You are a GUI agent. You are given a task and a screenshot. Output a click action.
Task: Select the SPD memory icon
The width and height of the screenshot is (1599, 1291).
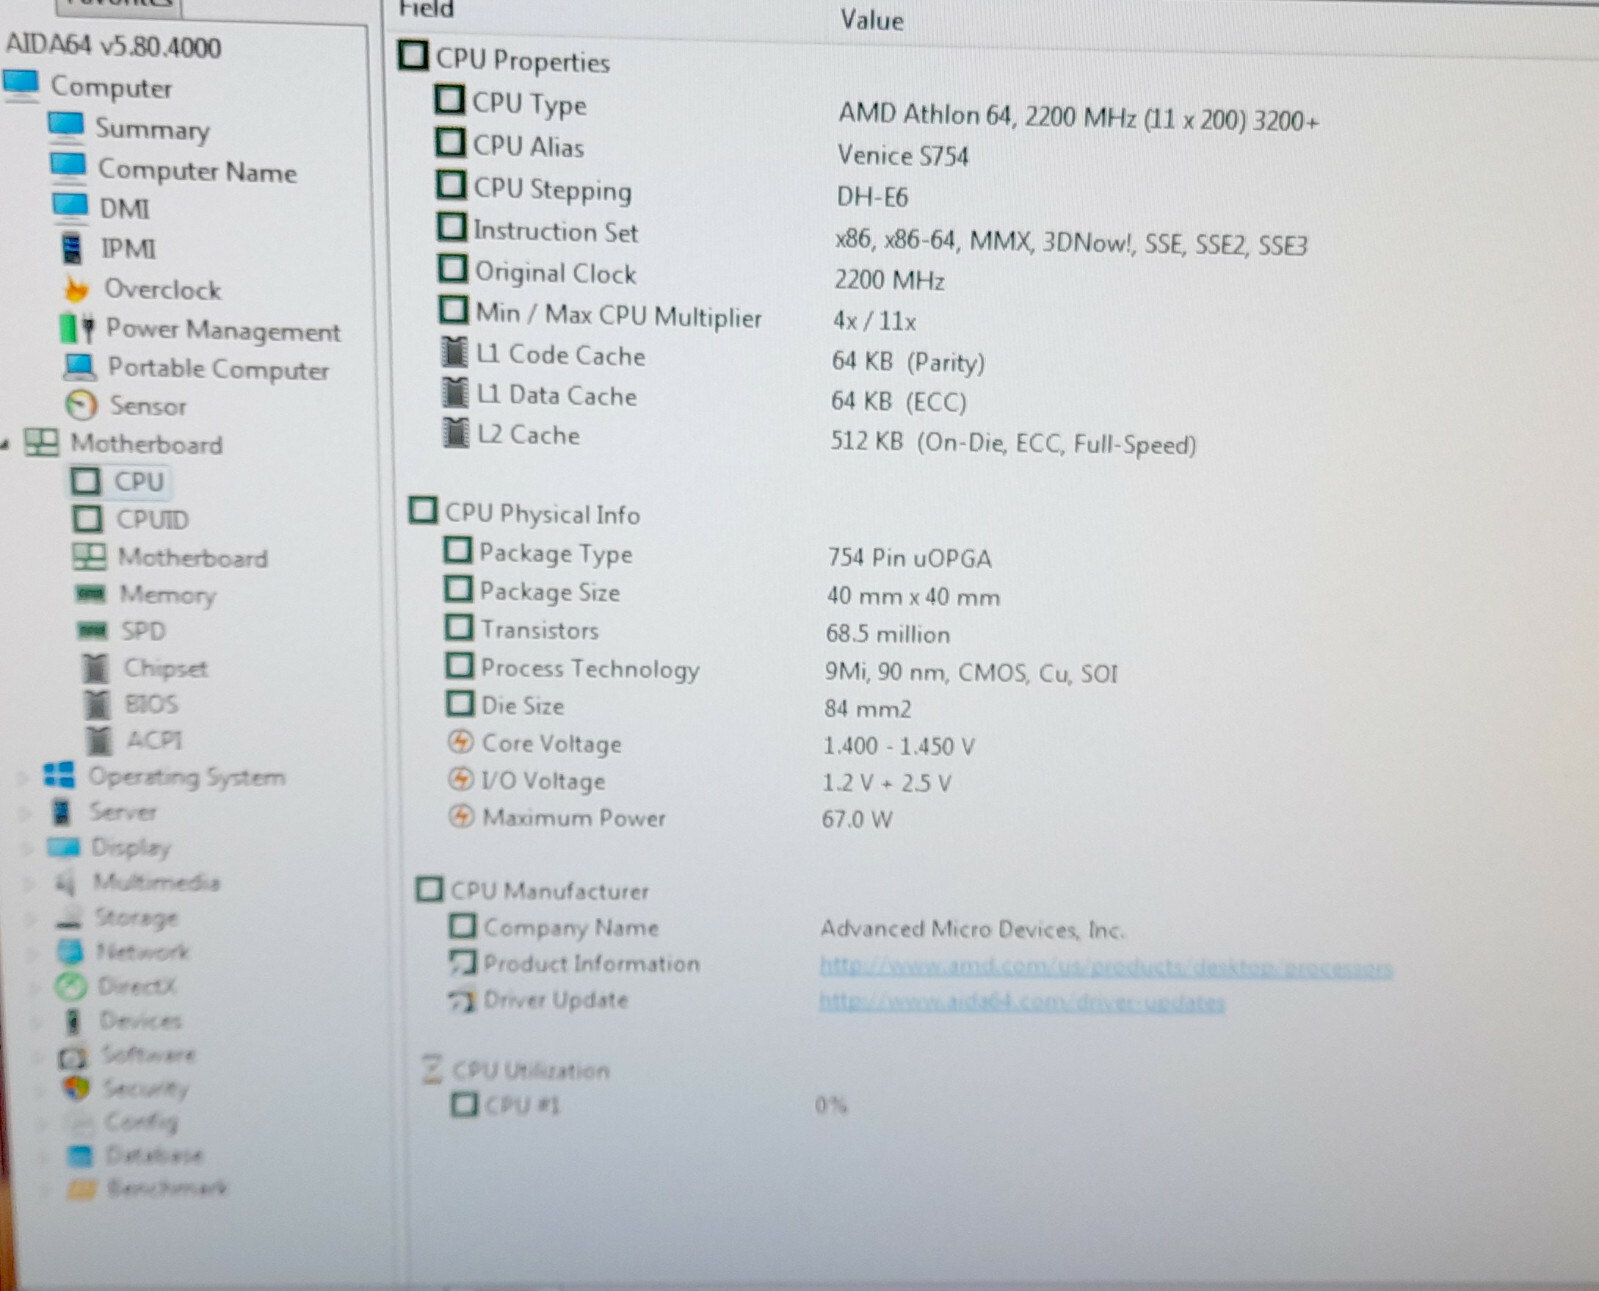tap(92, 630)
